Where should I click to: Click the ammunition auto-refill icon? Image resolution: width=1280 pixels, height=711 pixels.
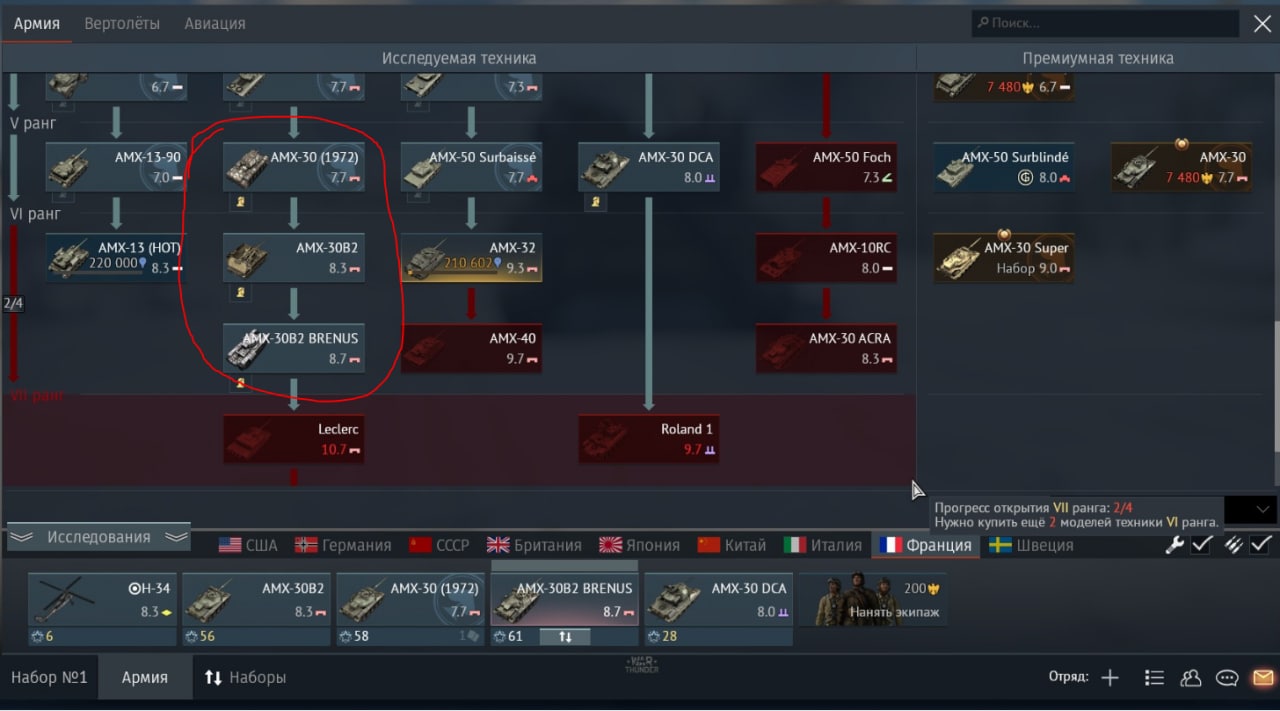point(1234,544)
